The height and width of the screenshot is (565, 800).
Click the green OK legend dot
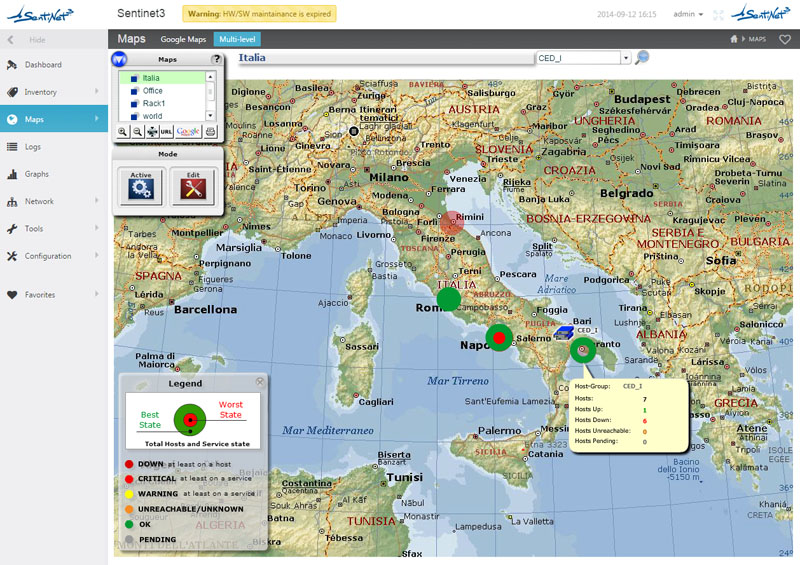pos(129,524)
